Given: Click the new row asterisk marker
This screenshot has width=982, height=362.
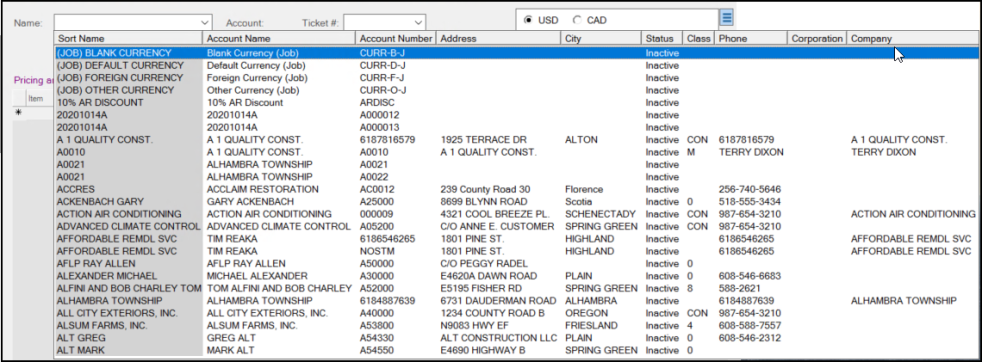Looking at the screenshot, I should pos(18,113).
